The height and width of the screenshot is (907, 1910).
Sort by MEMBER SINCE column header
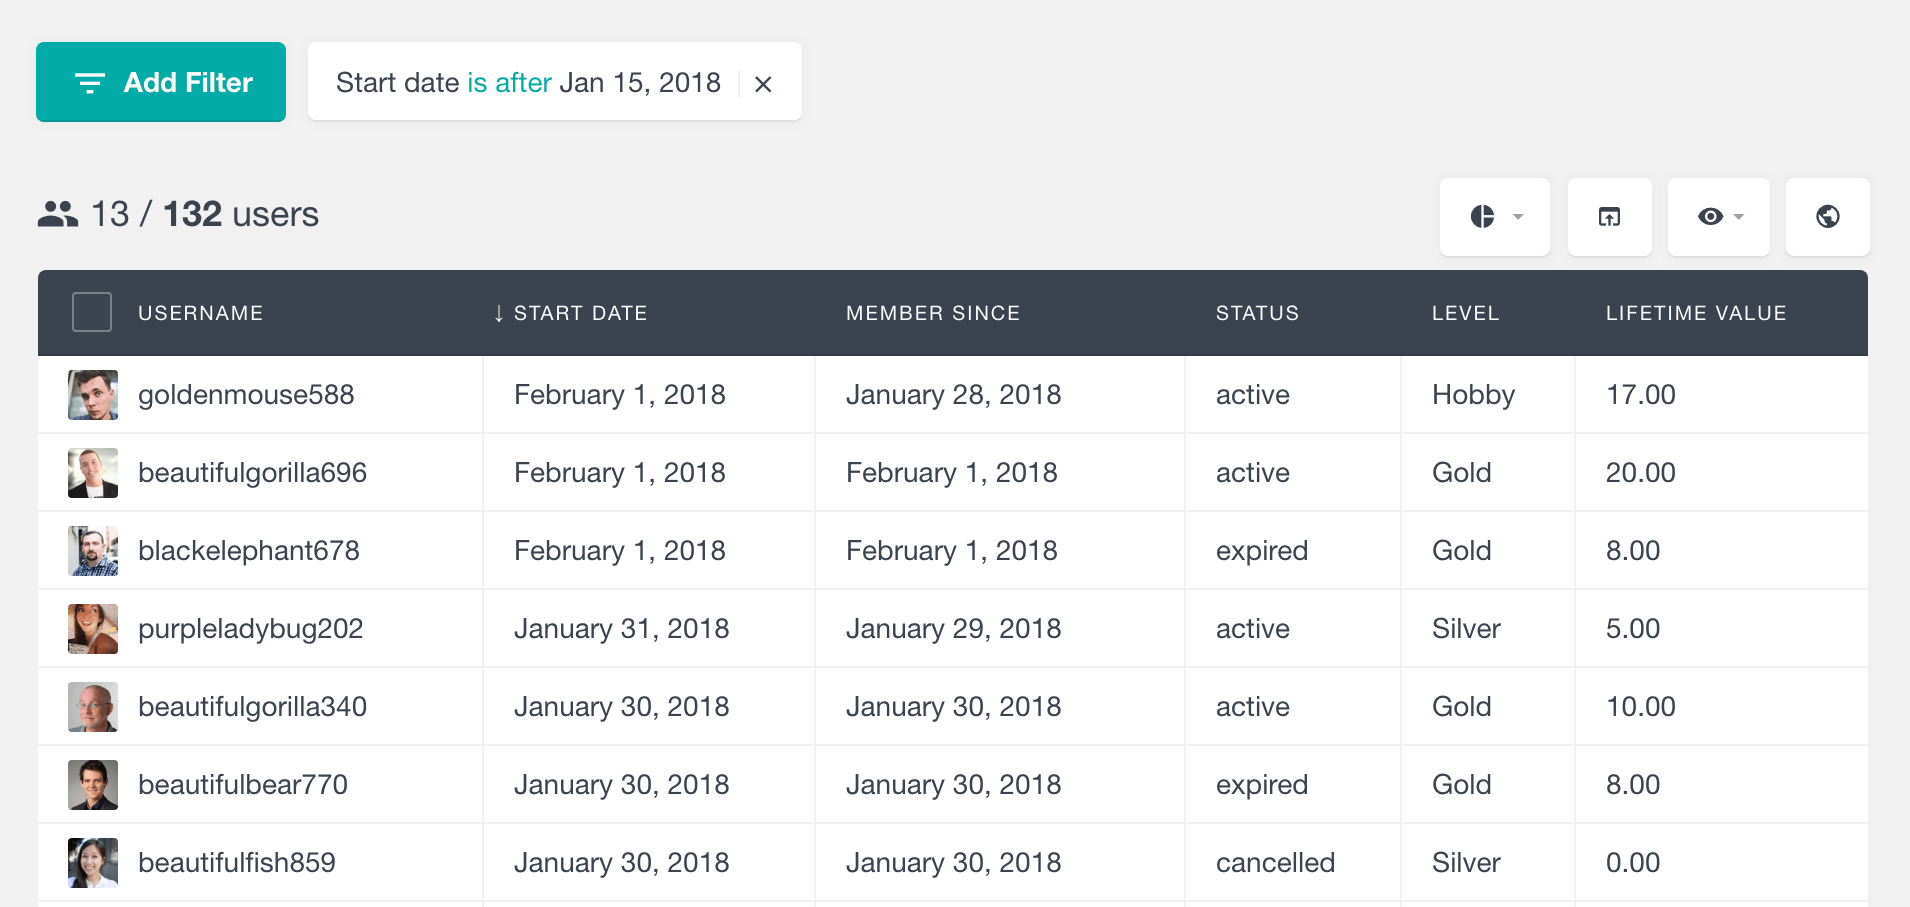coord(933,313)
